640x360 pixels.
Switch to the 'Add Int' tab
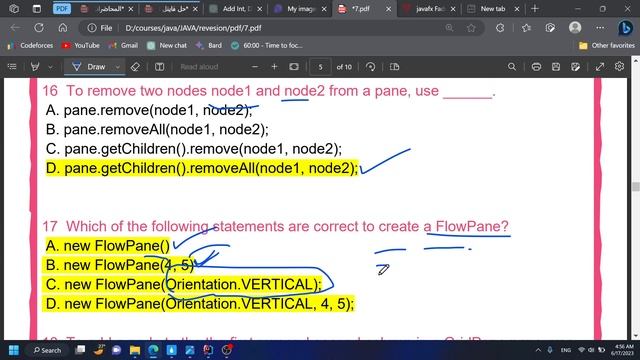pyautogui.click(x=236, y=9)
